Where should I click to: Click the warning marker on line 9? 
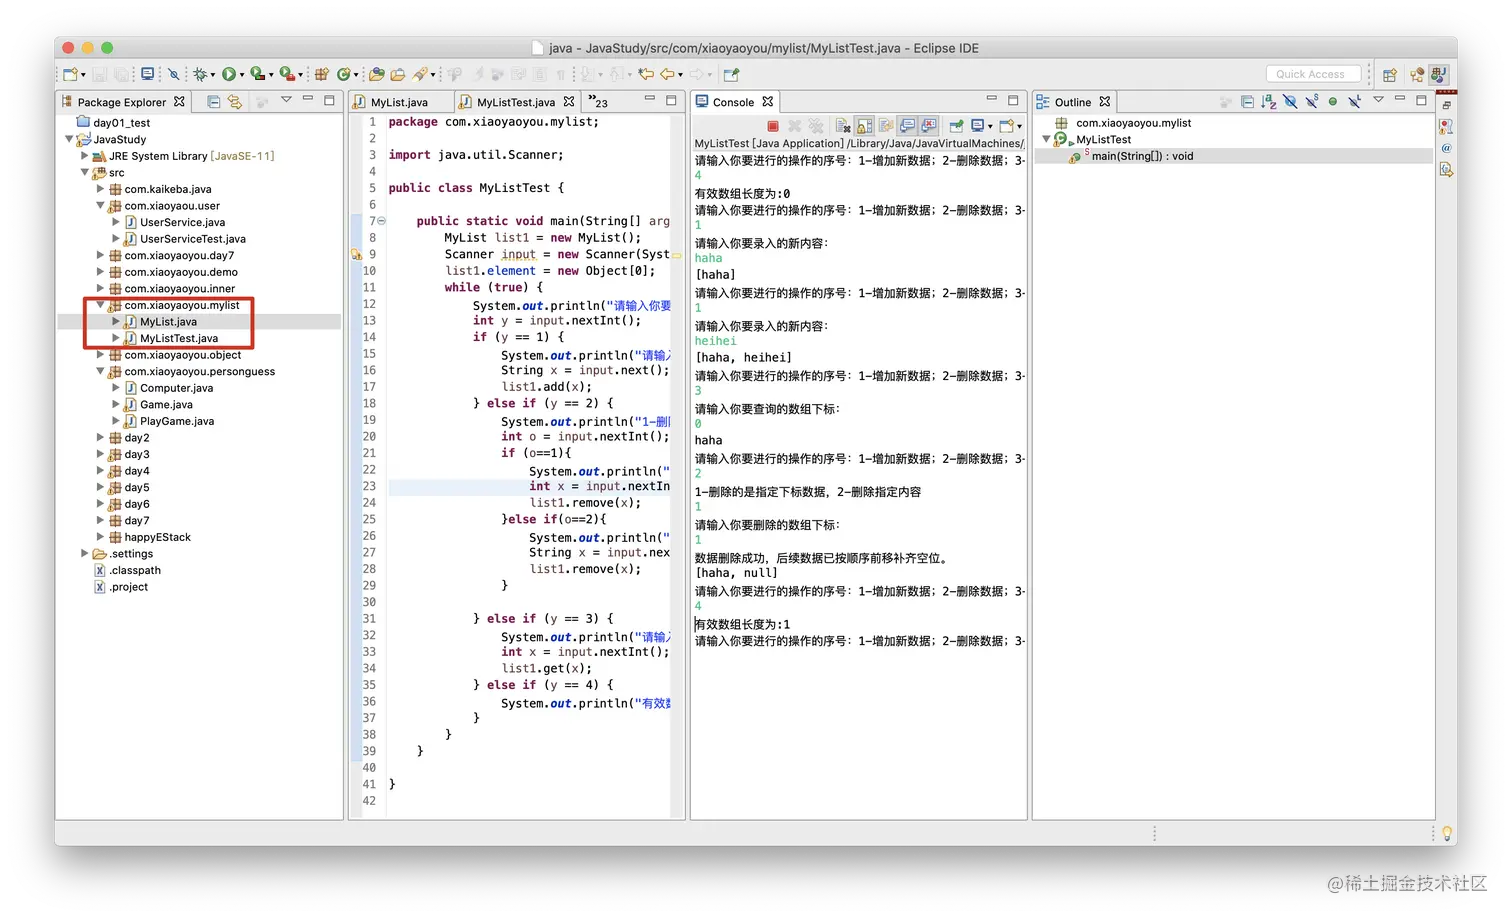tap(356, 254)
